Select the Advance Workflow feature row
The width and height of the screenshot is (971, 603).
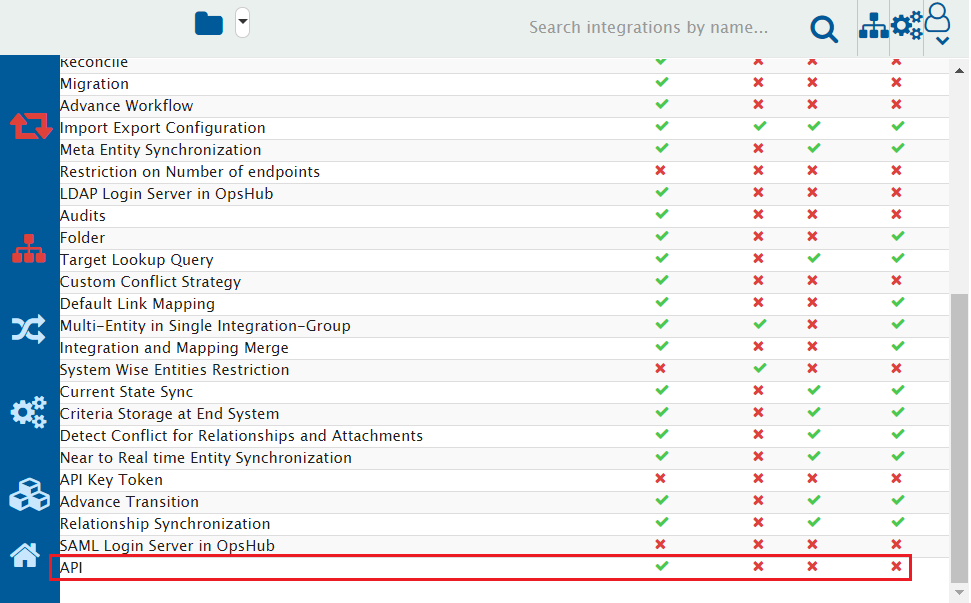(126, 106)
